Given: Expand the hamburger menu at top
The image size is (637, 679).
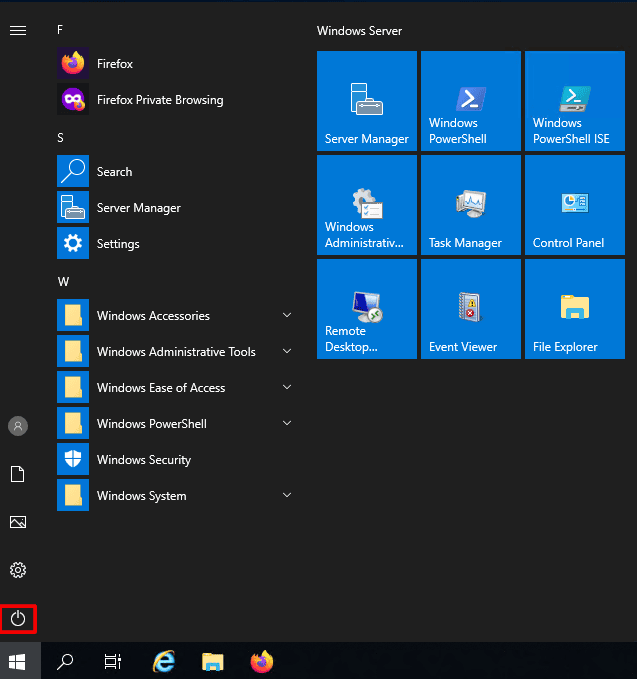Looking at the screenshot, I should click(18, 31).
